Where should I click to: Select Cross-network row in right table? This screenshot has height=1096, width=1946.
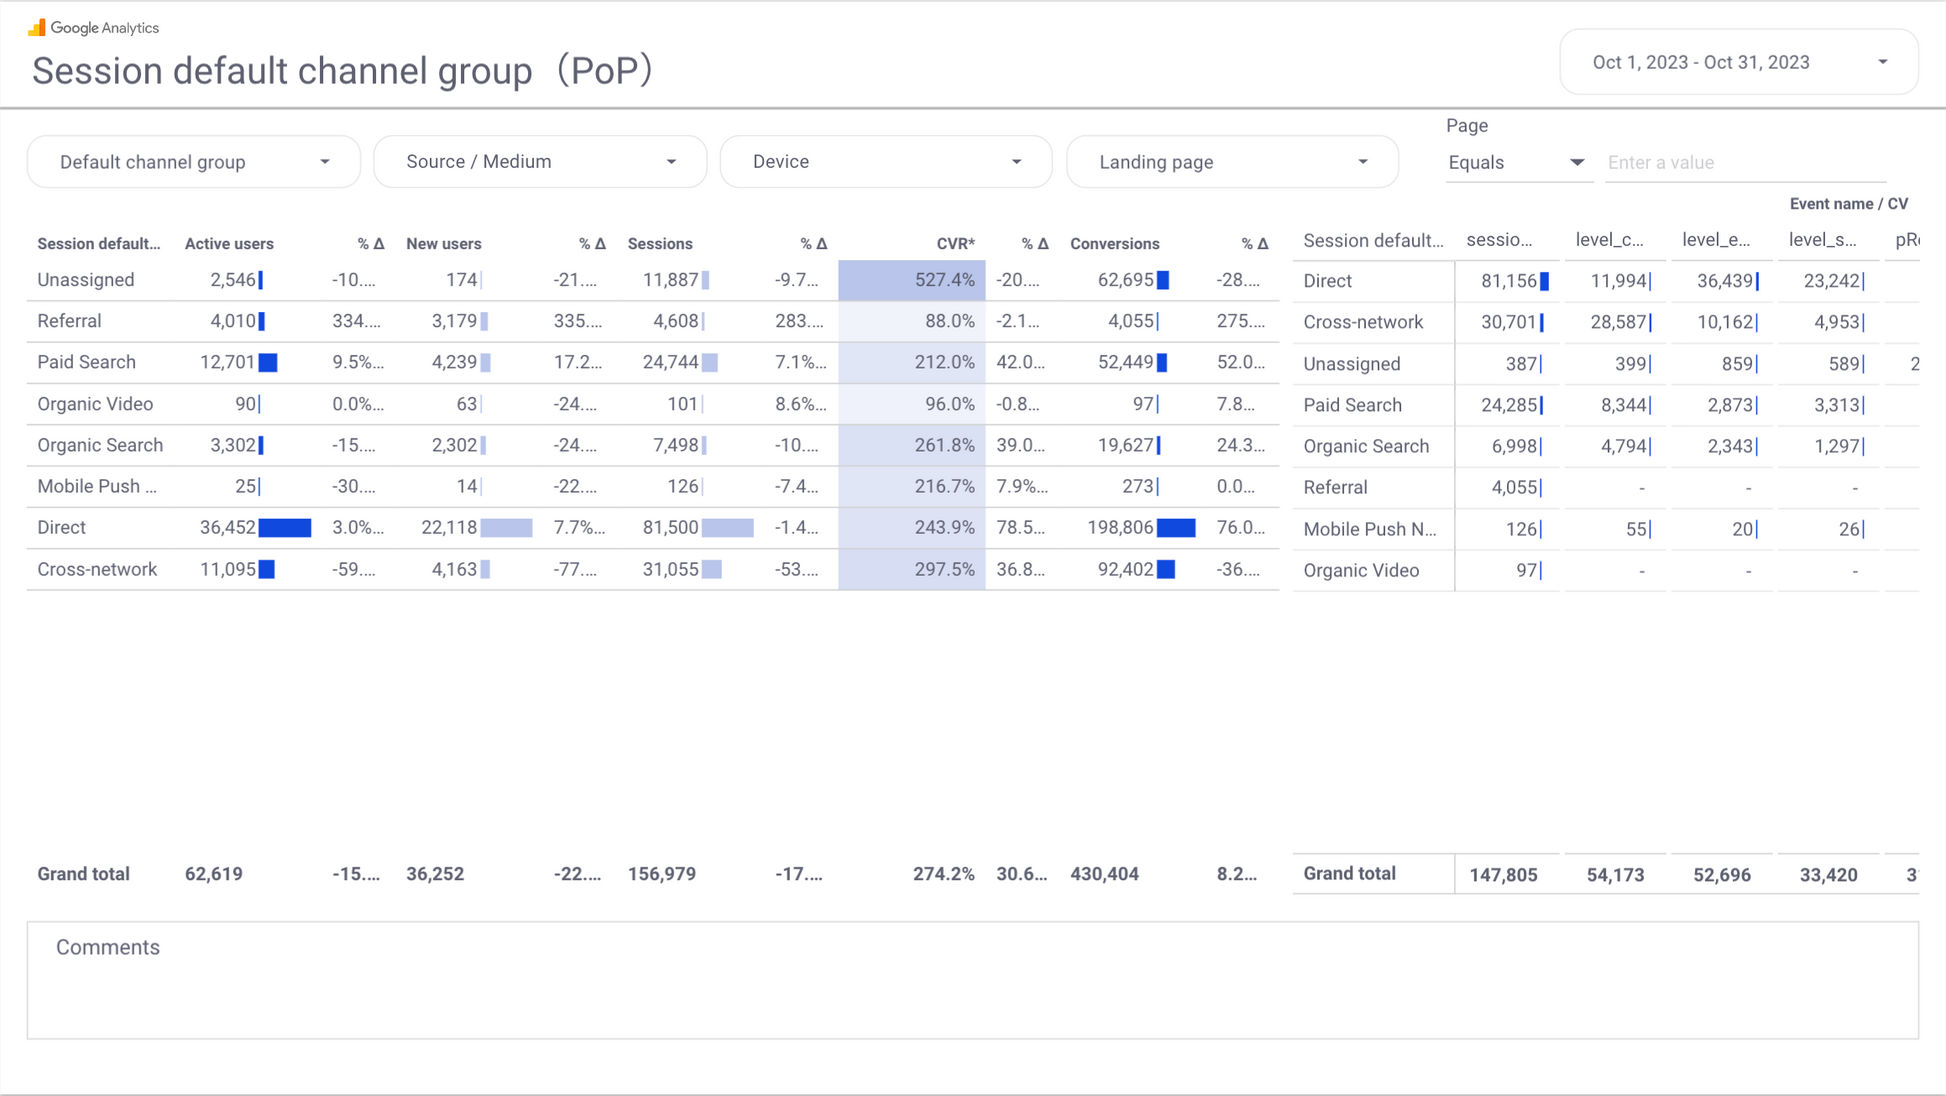coord(1363,322)
